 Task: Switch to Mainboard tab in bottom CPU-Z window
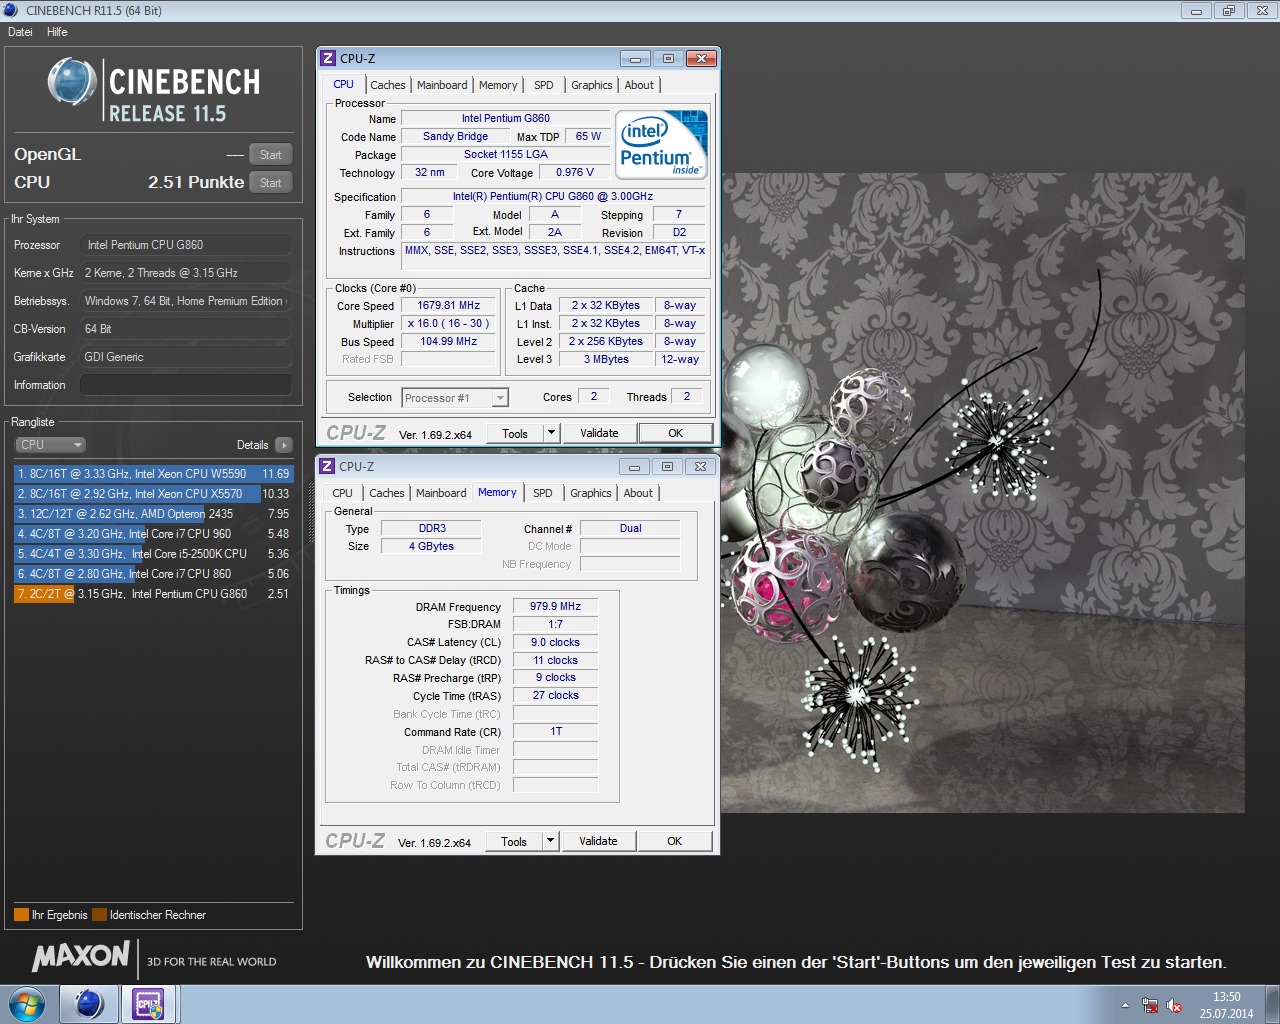click(x=441, y=493)
